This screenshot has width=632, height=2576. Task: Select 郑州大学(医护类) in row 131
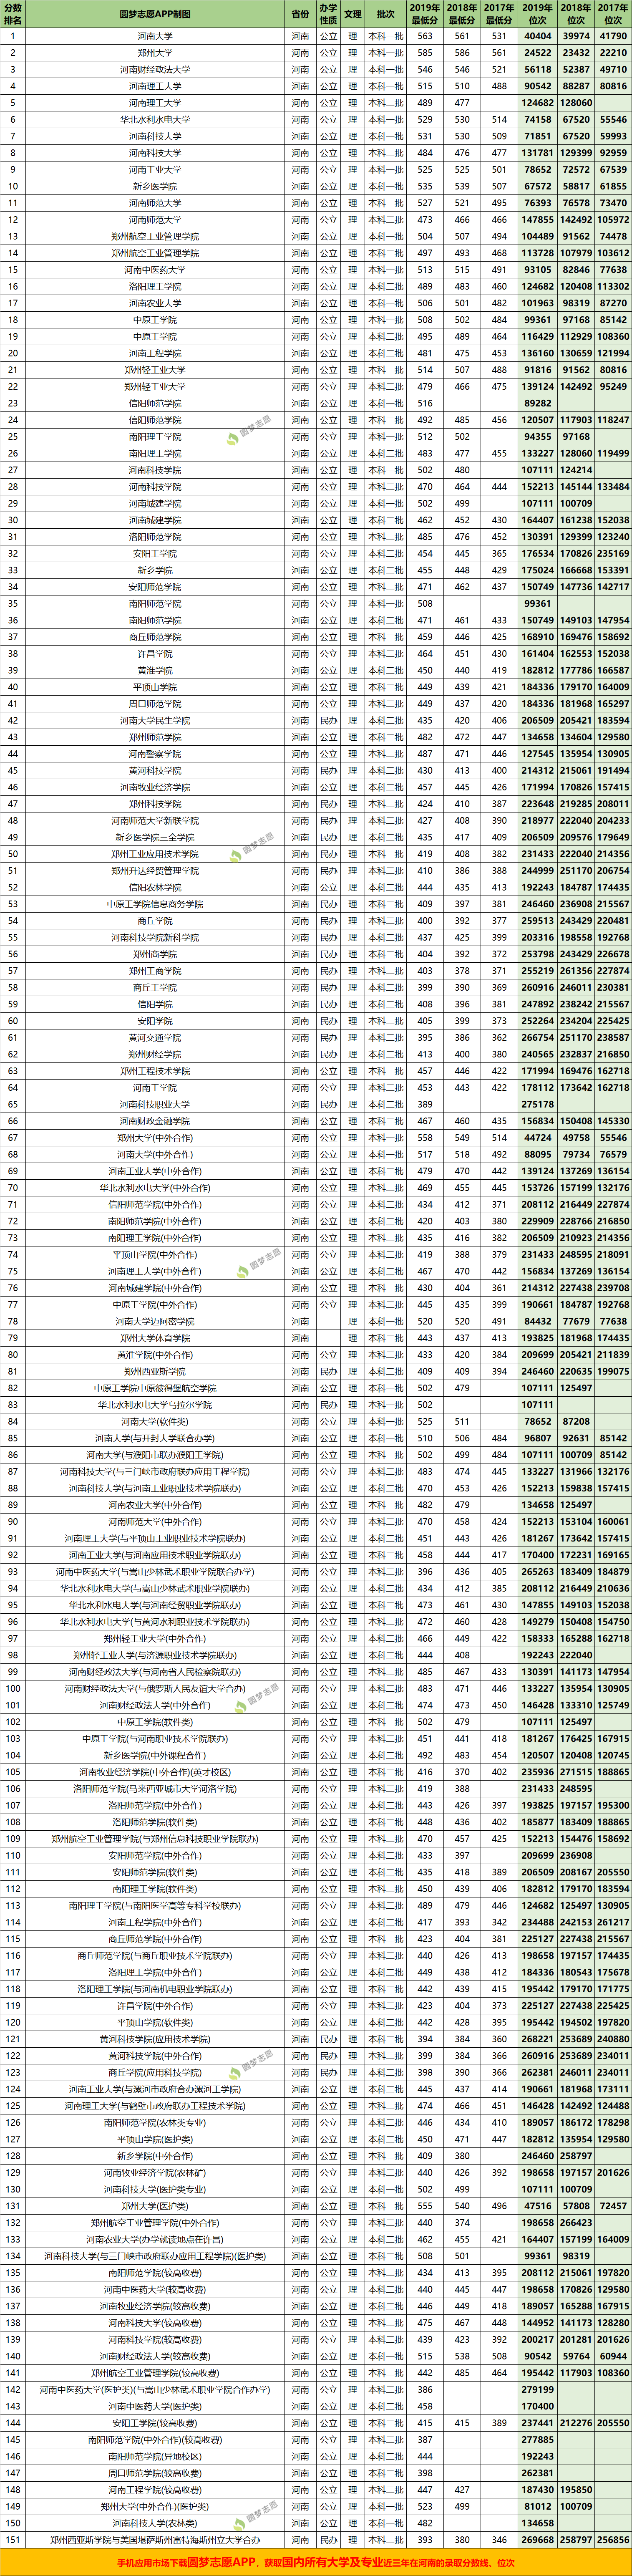155,2205
